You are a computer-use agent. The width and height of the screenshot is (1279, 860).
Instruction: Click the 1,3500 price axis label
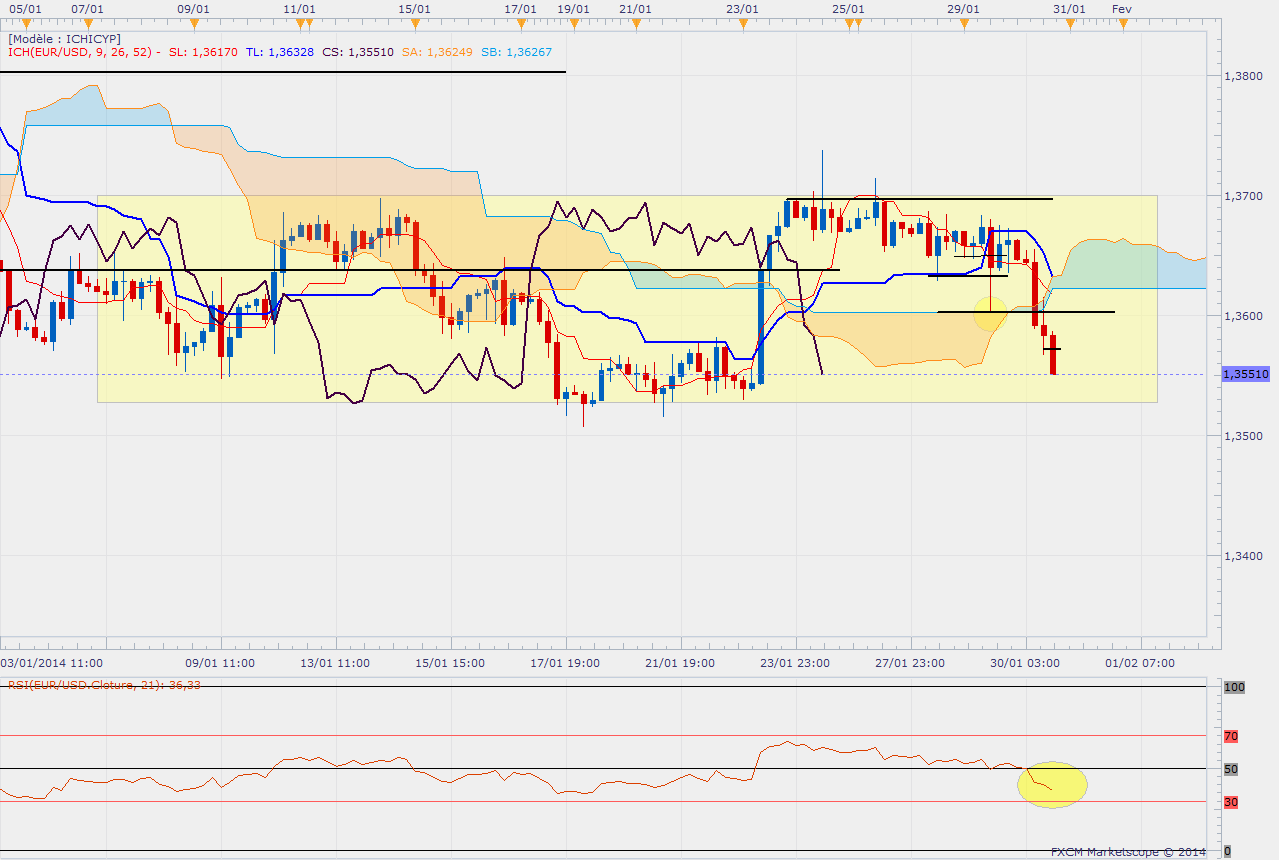point(1242,436)
